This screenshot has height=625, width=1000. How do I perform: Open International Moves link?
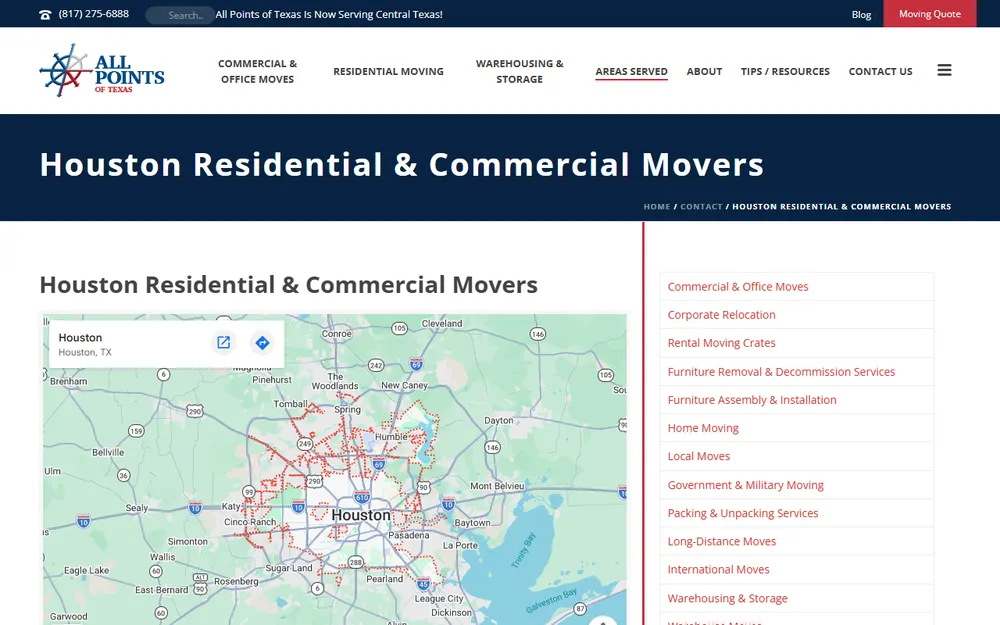pyautogui.click(x=718, y=570)
